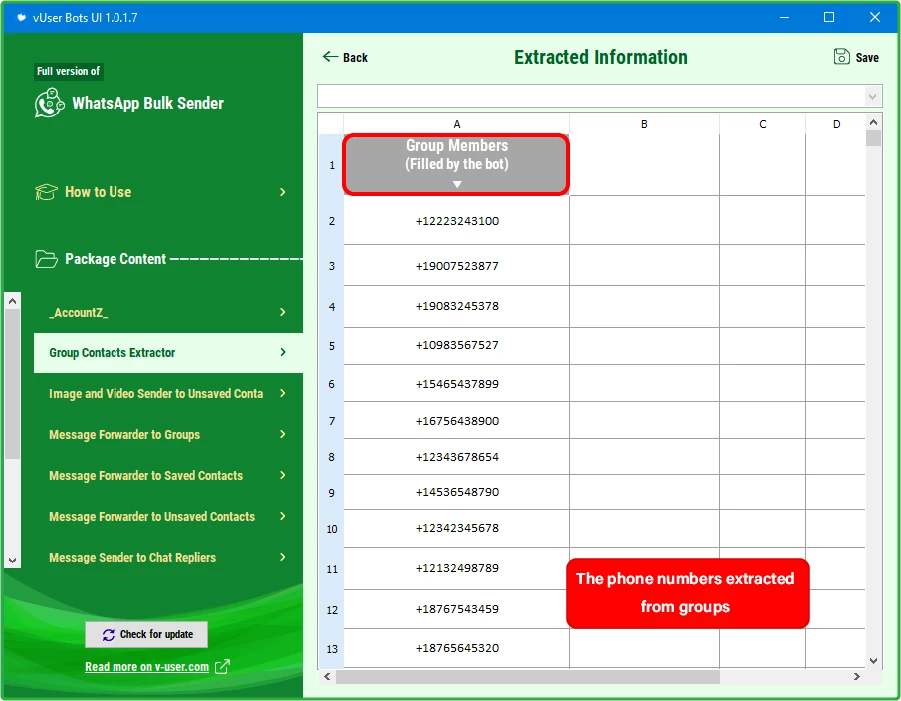
Task: Click the WhatsApp Bulk Sender logo icon
Action: (x=49, y=103)
